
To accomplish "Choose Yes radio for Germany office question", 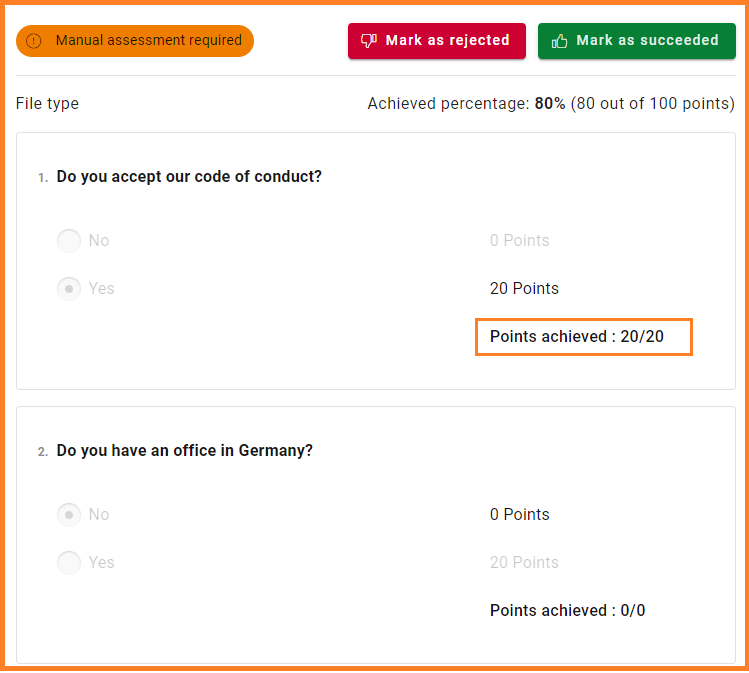I will [68, 563].
